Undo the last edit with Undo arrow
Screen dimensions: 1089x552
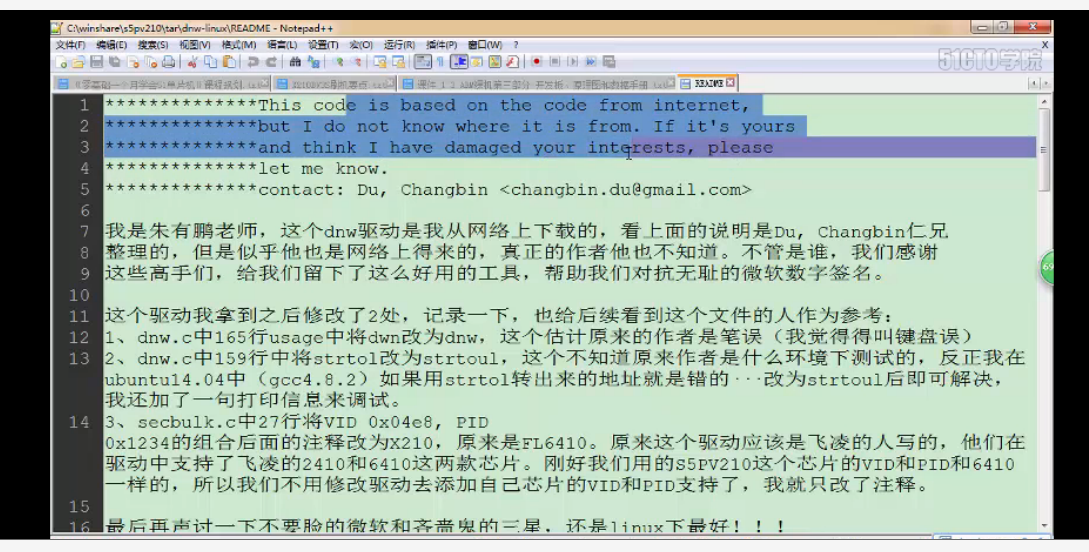pos(253,62)
